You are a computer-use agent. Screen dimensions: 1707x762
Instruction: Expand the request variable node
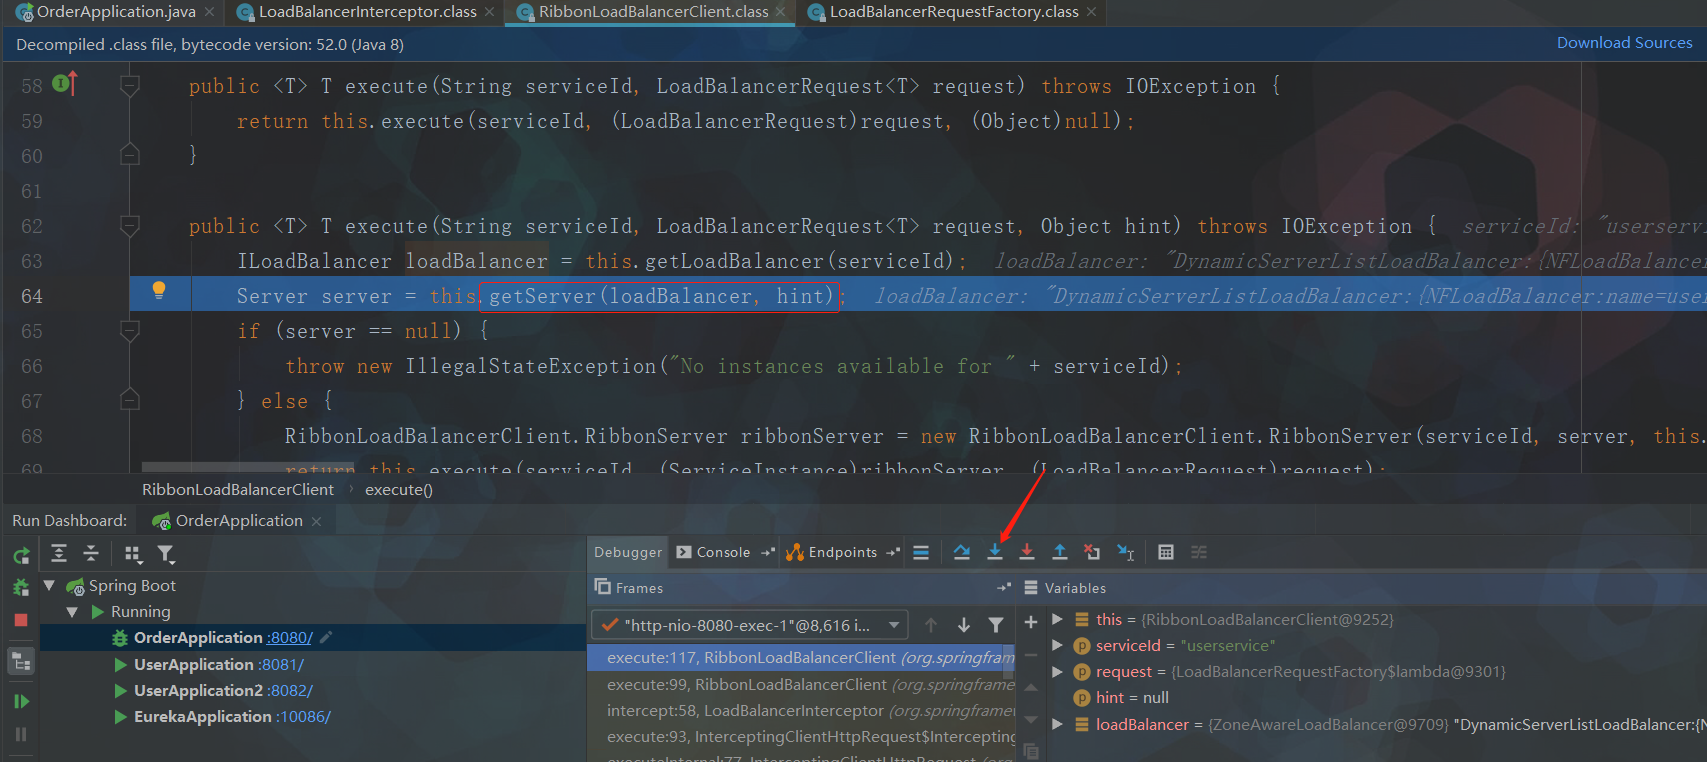(1057, 672)
